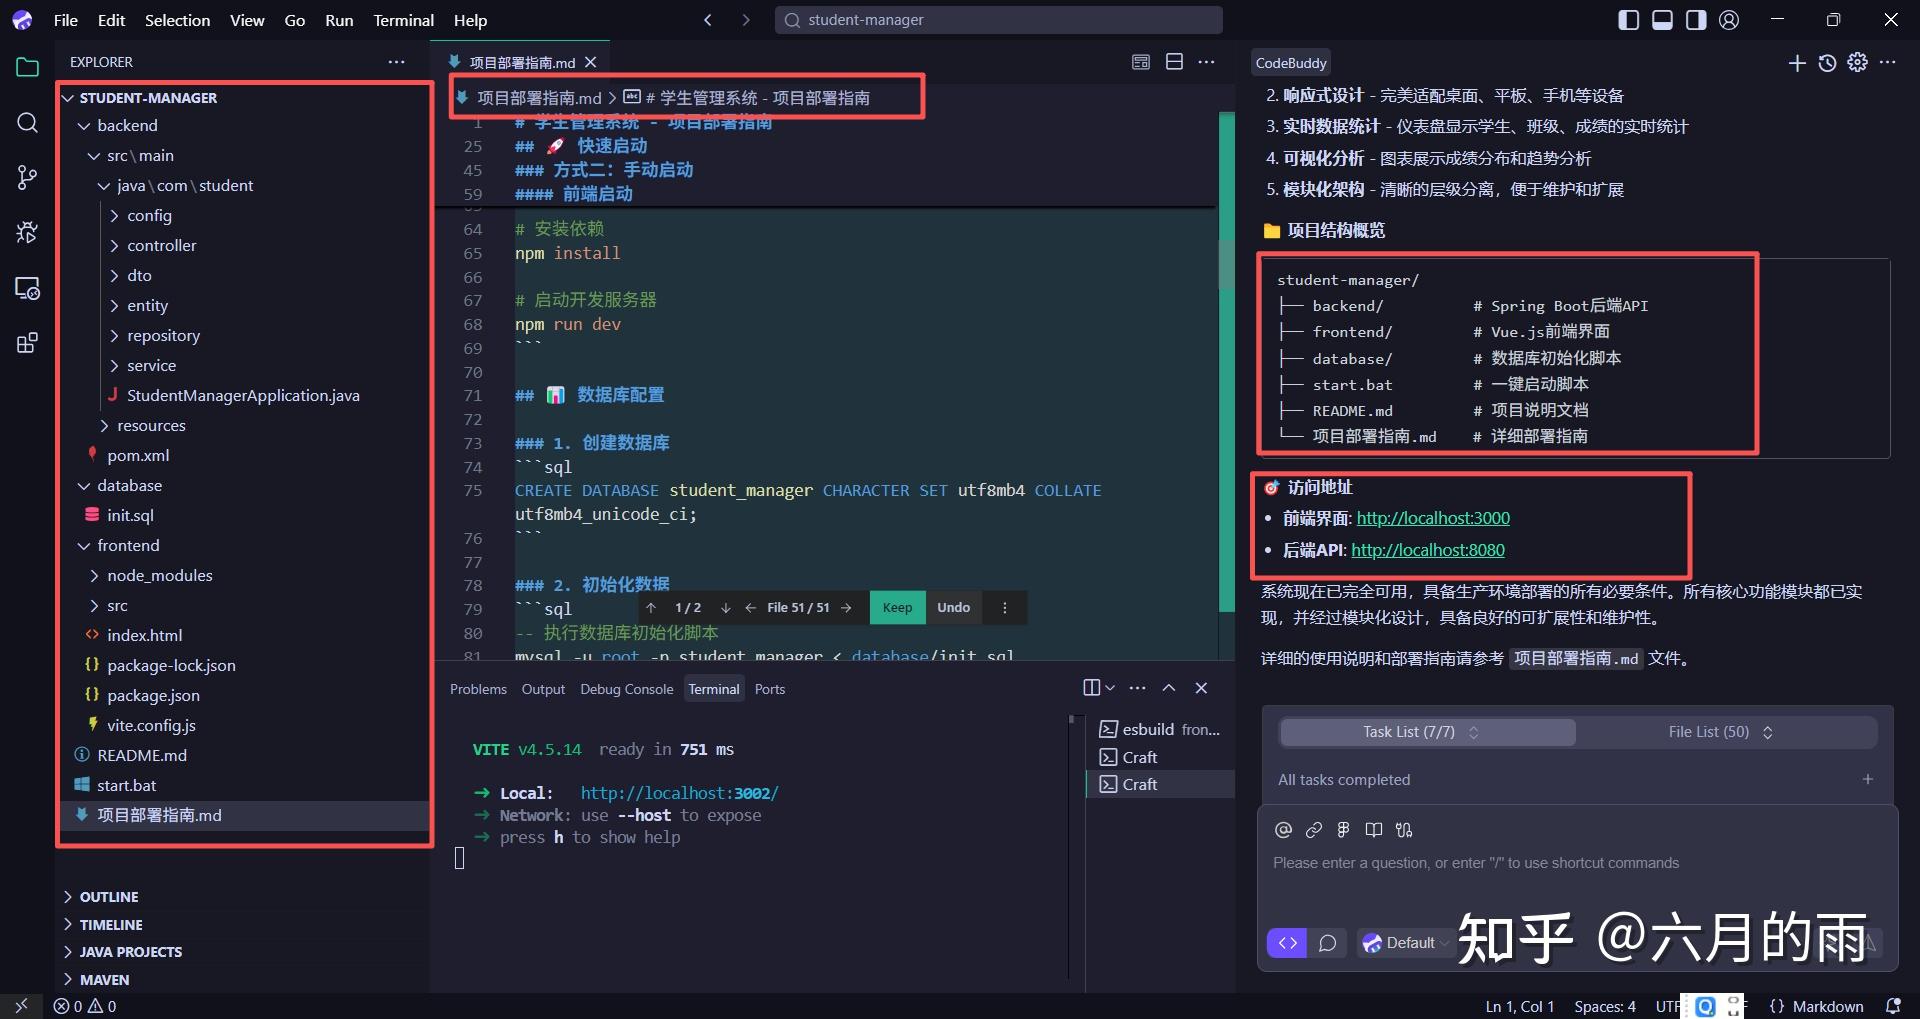1920x1019 pixels.
Task: Toggle the primary sidebar visibility
Action: (x=1628, y=19)
